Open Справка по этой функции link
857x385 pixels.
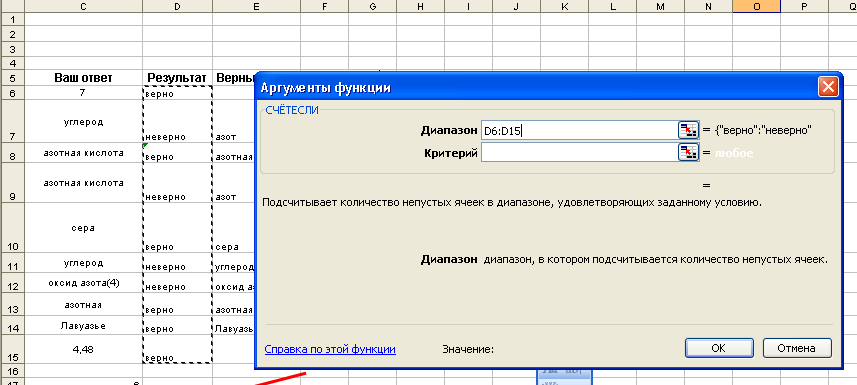click(x=330, y=349)
